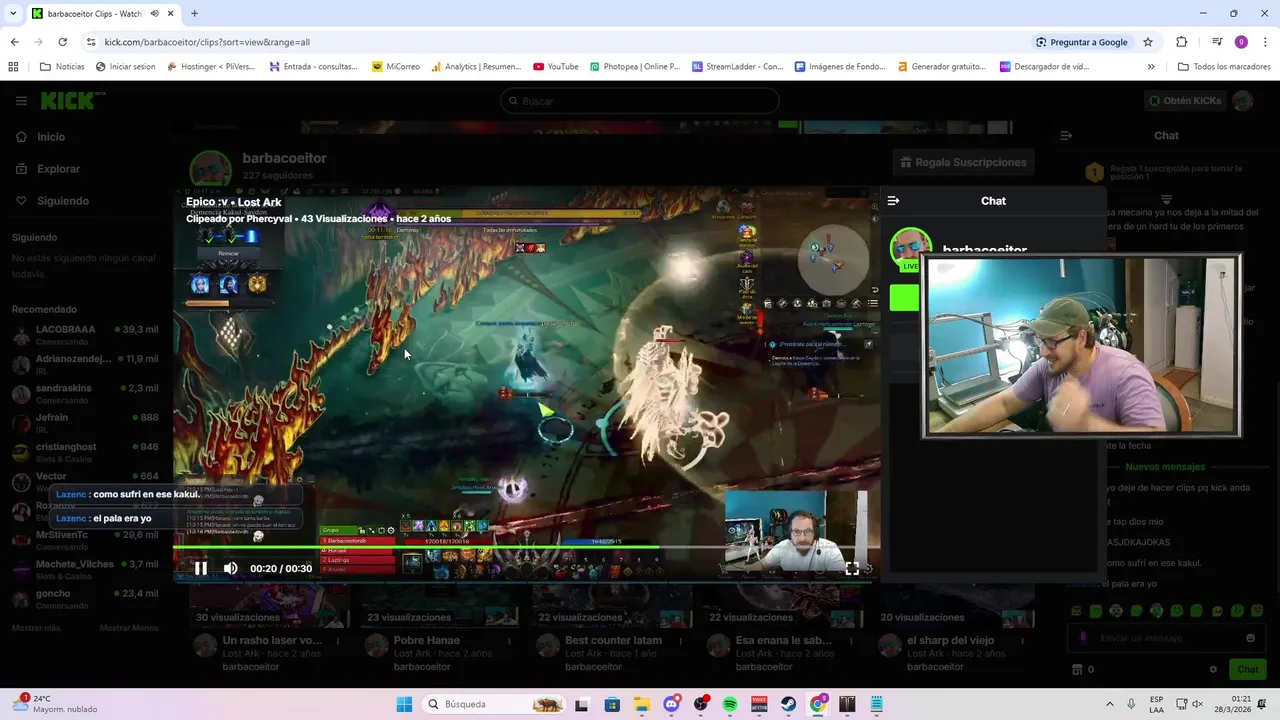The image size is (1280, 720).
Task: Expand the system tray hidden icons
Action: 1109,704
